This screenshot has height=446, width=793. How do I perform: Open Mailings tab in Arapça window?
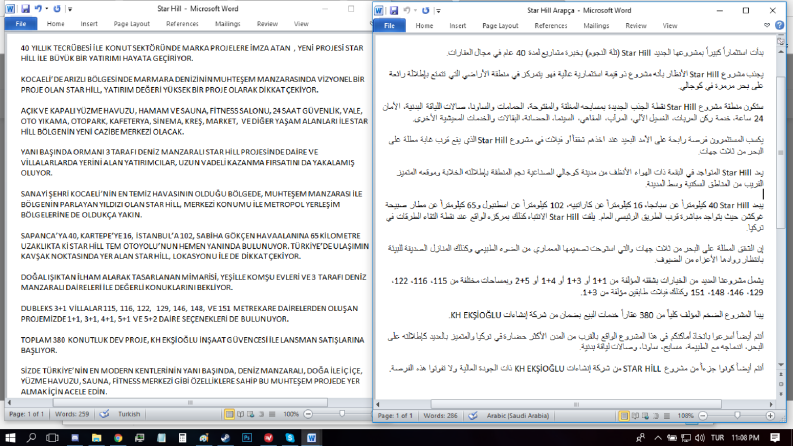click(596, 25)
